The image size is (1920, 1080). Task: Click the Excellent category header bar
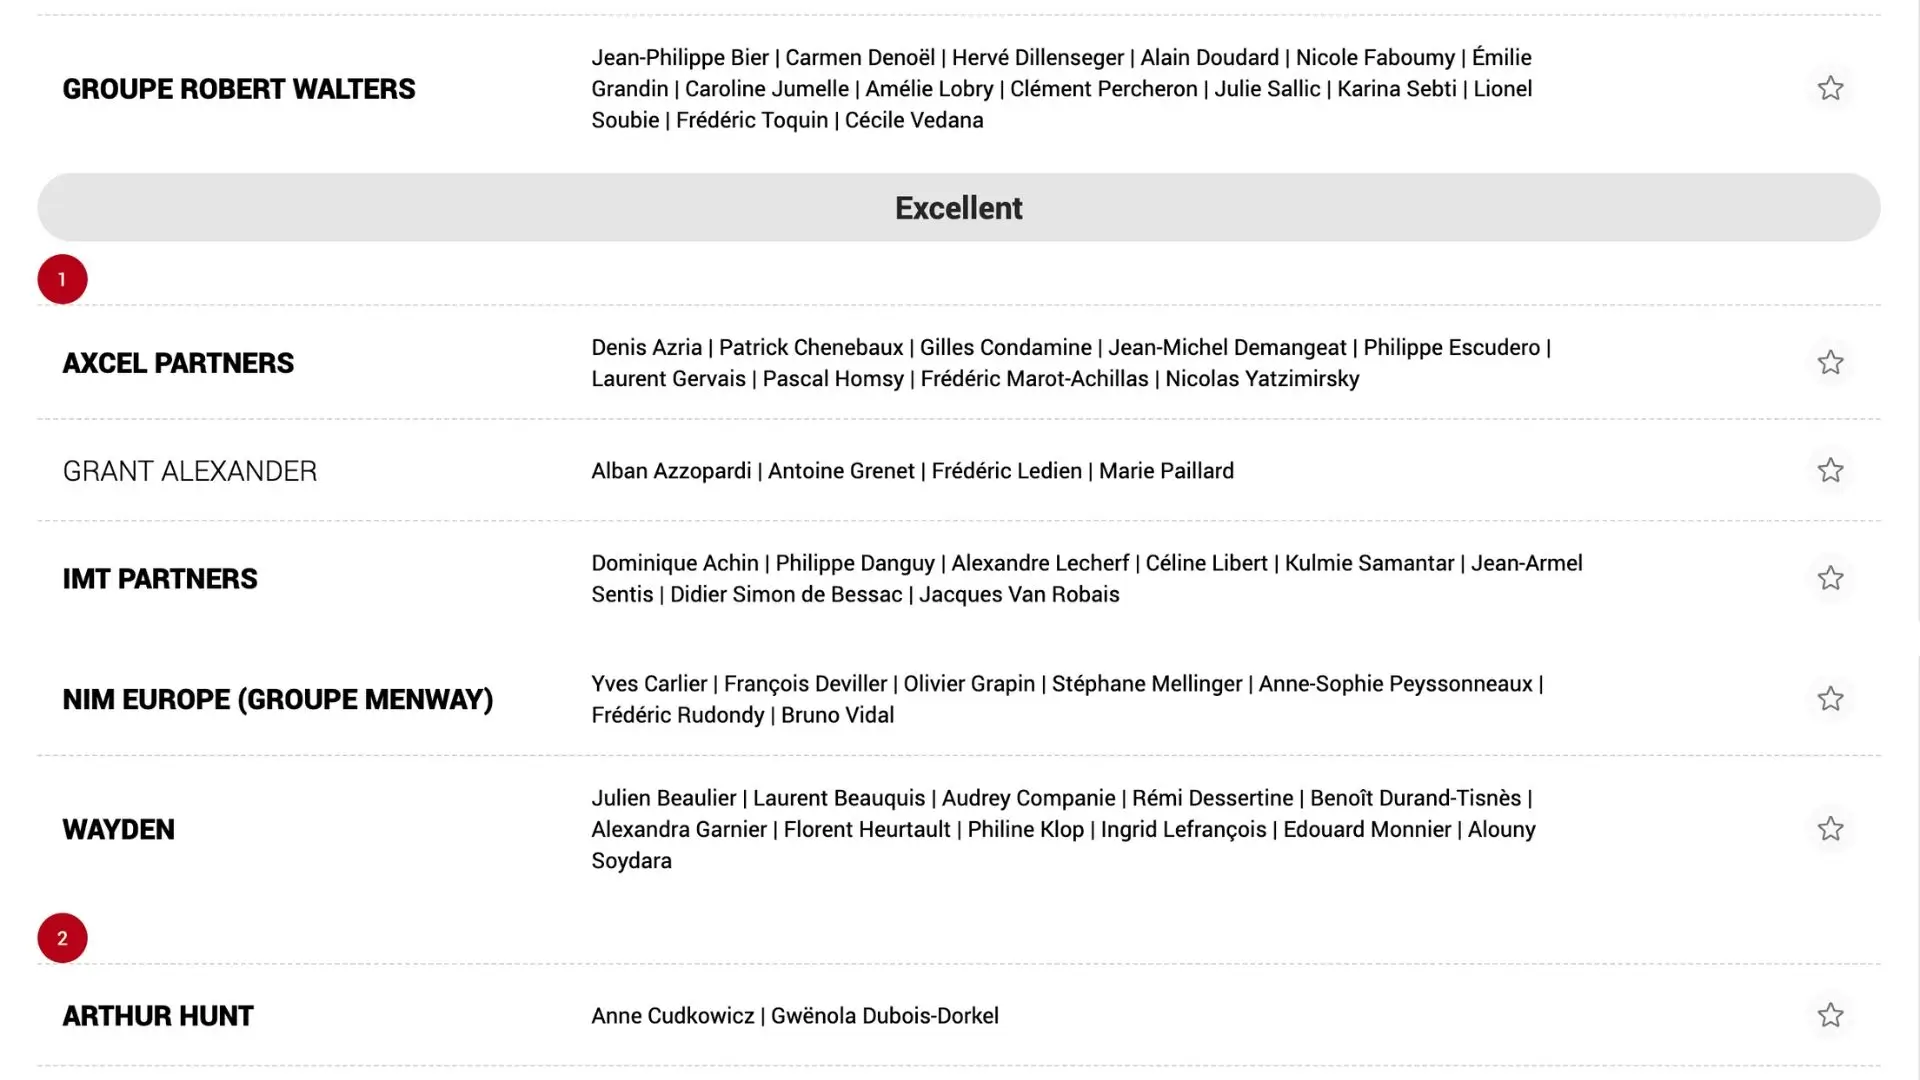tap(958, 207)
